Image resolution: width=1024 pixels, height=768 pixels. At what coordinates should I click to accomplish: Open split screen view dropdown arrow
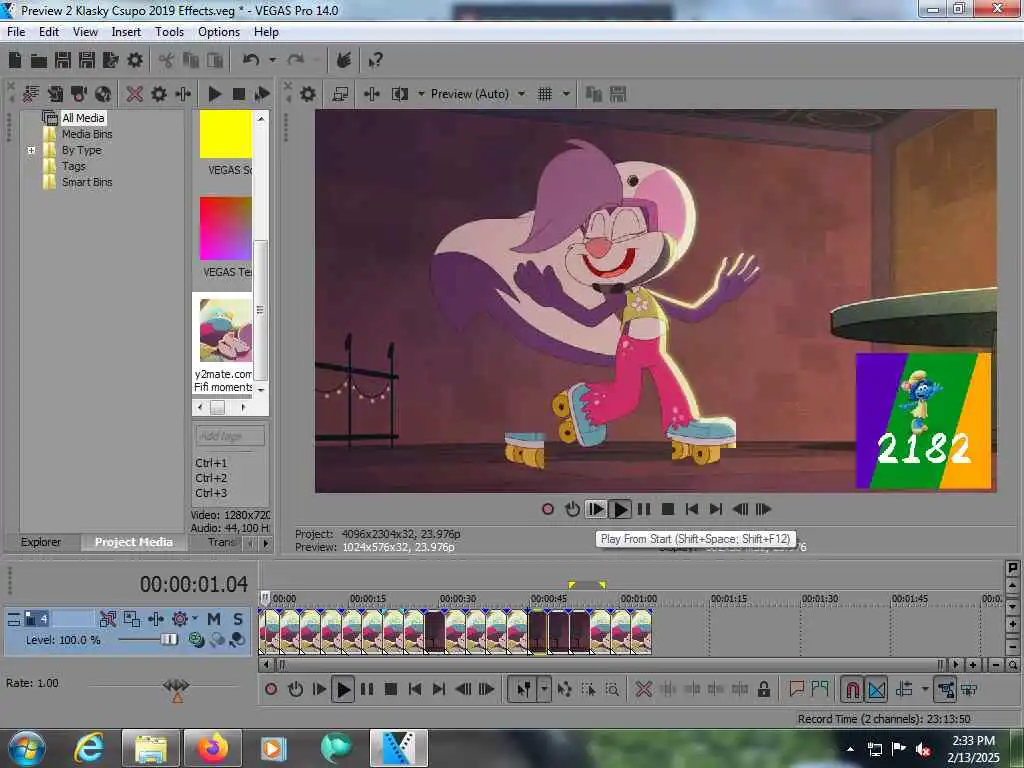point(421,95)
